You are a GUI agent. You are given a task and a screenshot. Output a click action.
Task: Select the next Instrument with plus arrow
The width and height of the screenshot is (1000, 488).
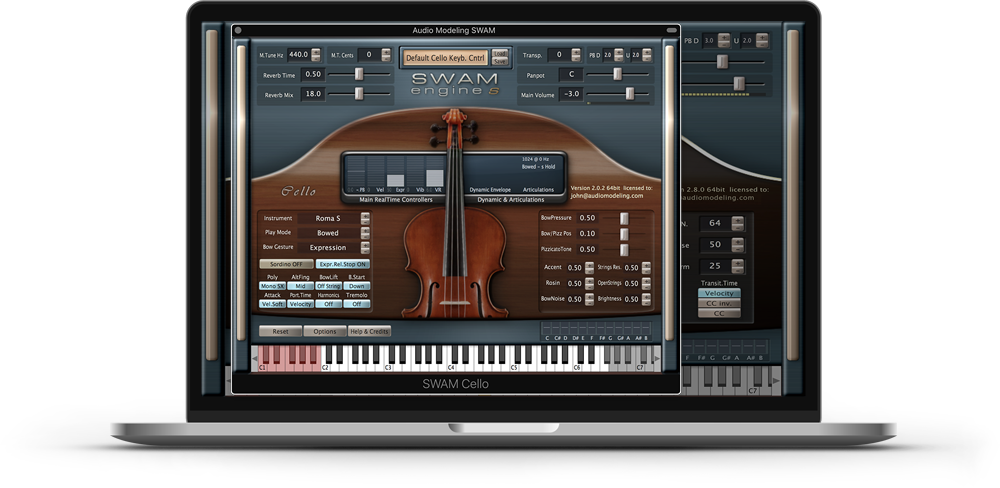(365, 215)
